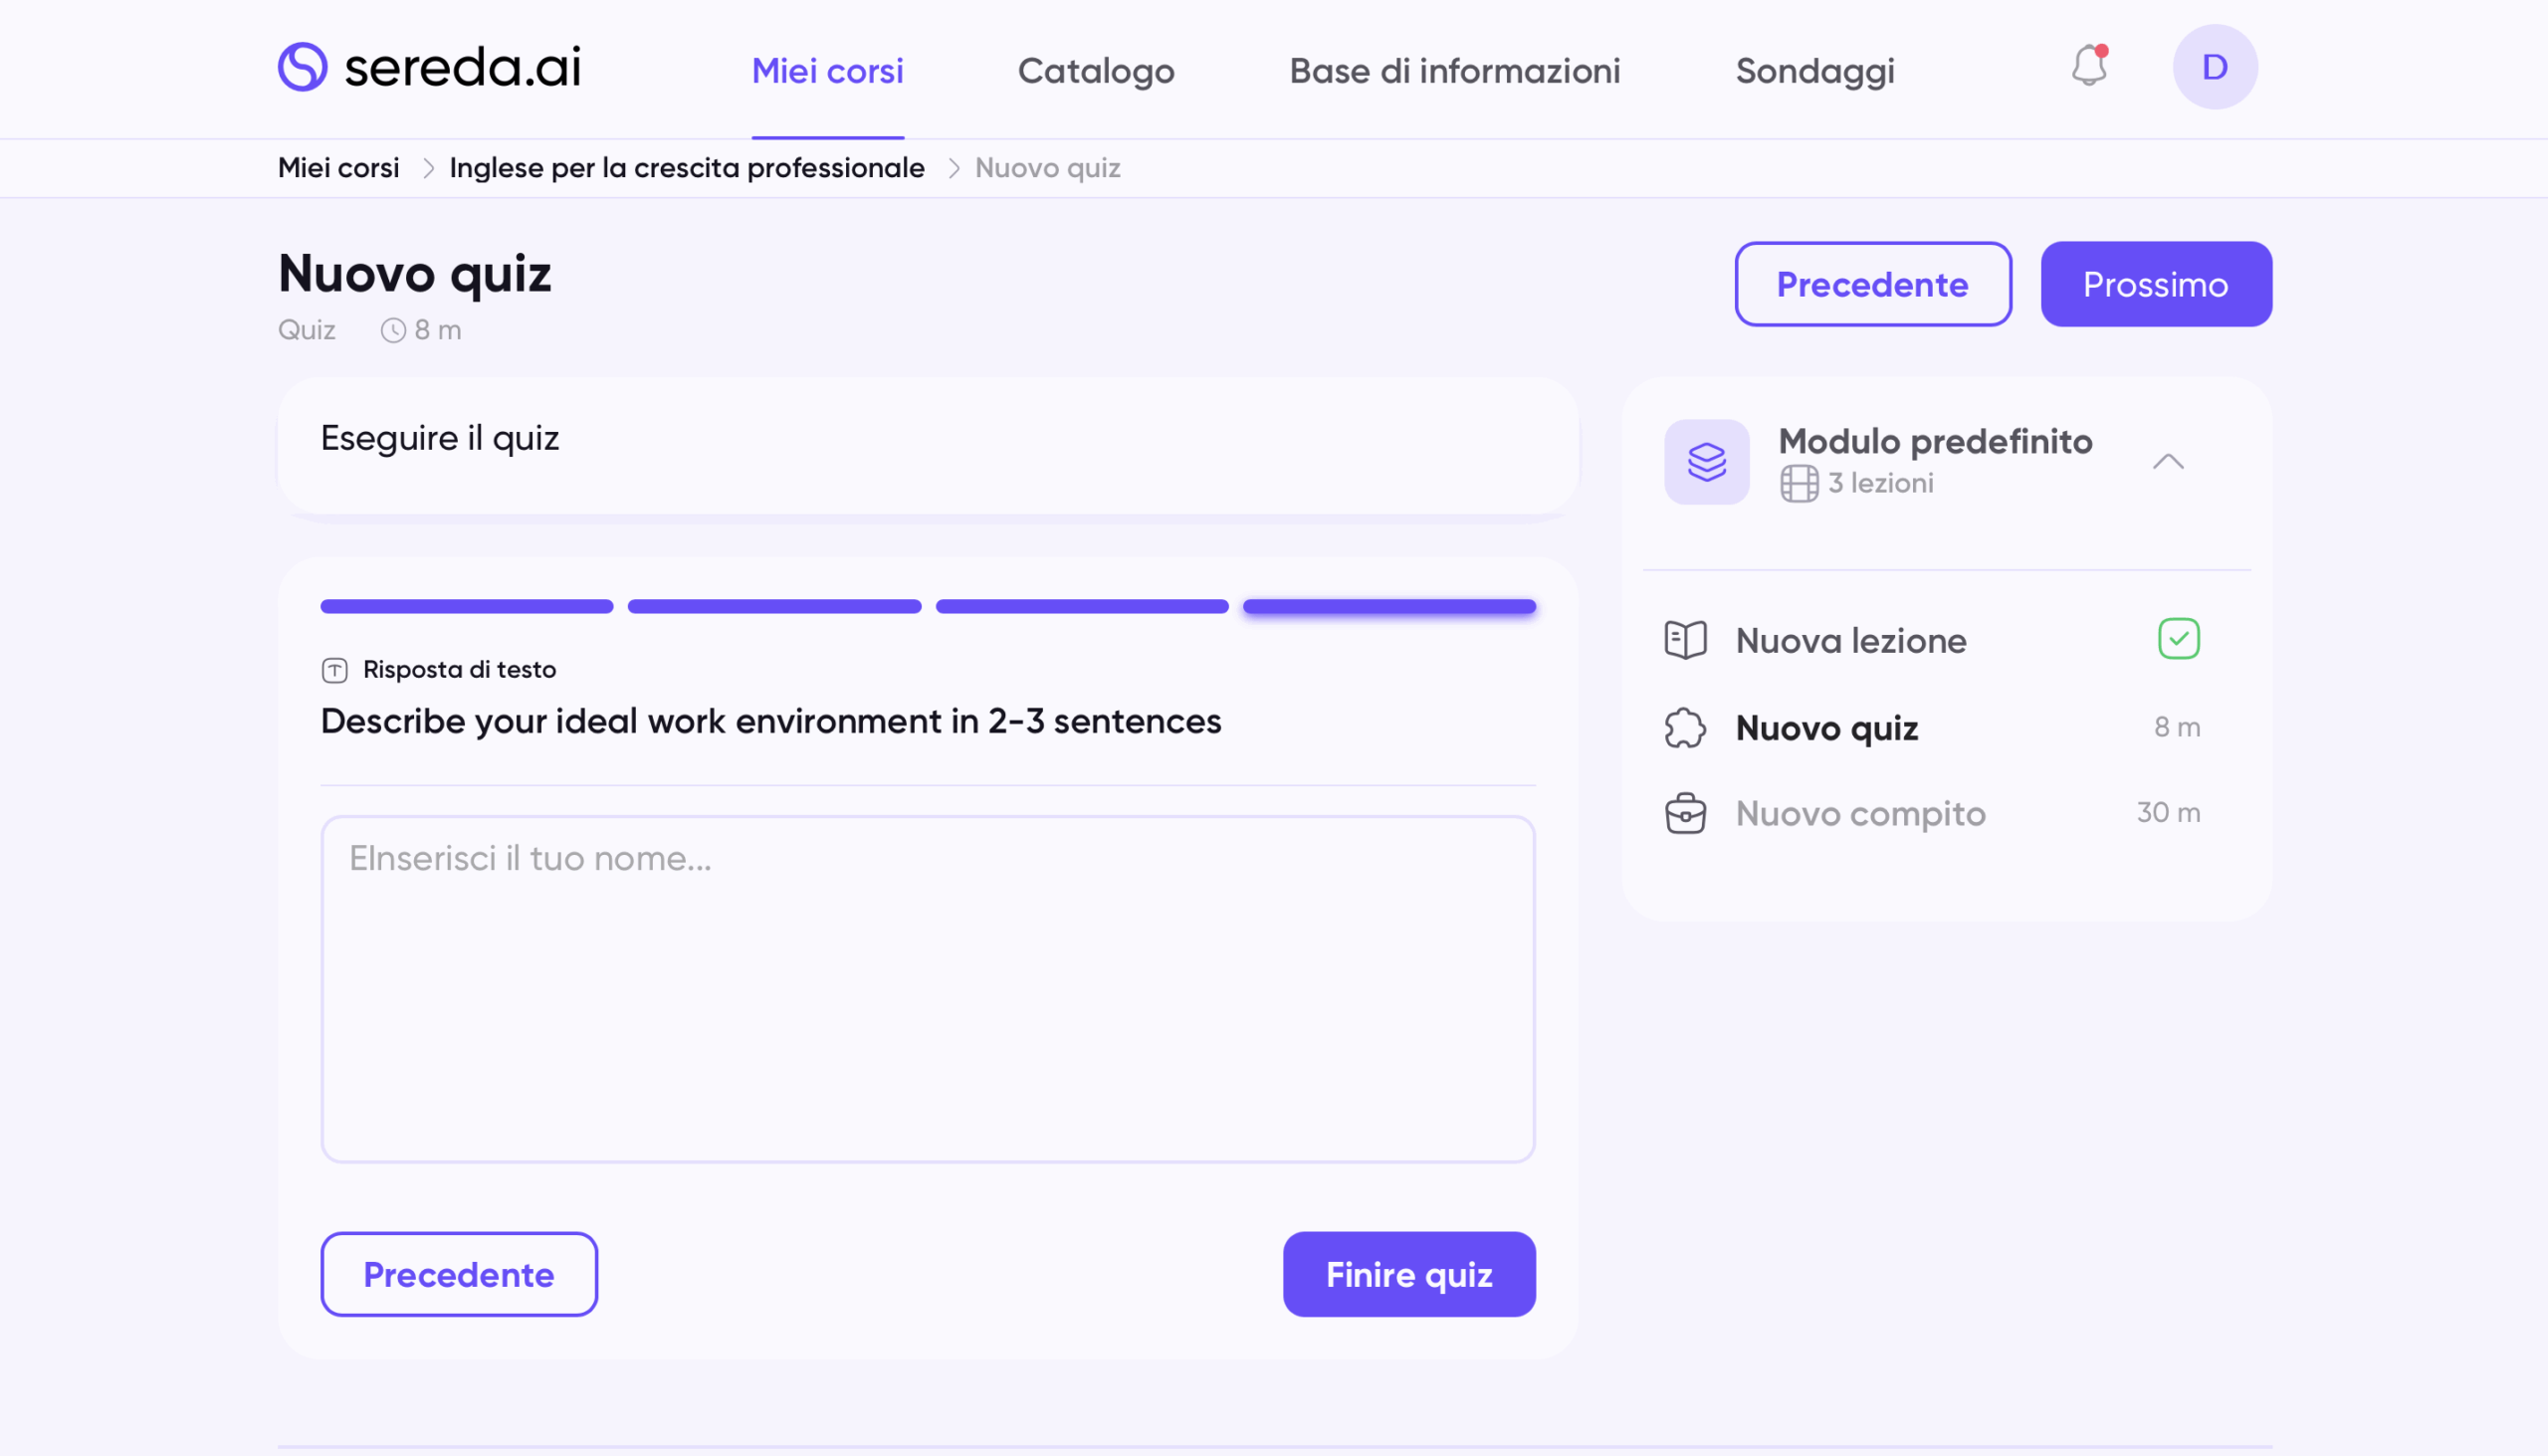Open the Inglese per la crescita professionale breadcrumb
This screenshot has height=1456, width=2548.
pyautogui.click(x=686, y=168)
